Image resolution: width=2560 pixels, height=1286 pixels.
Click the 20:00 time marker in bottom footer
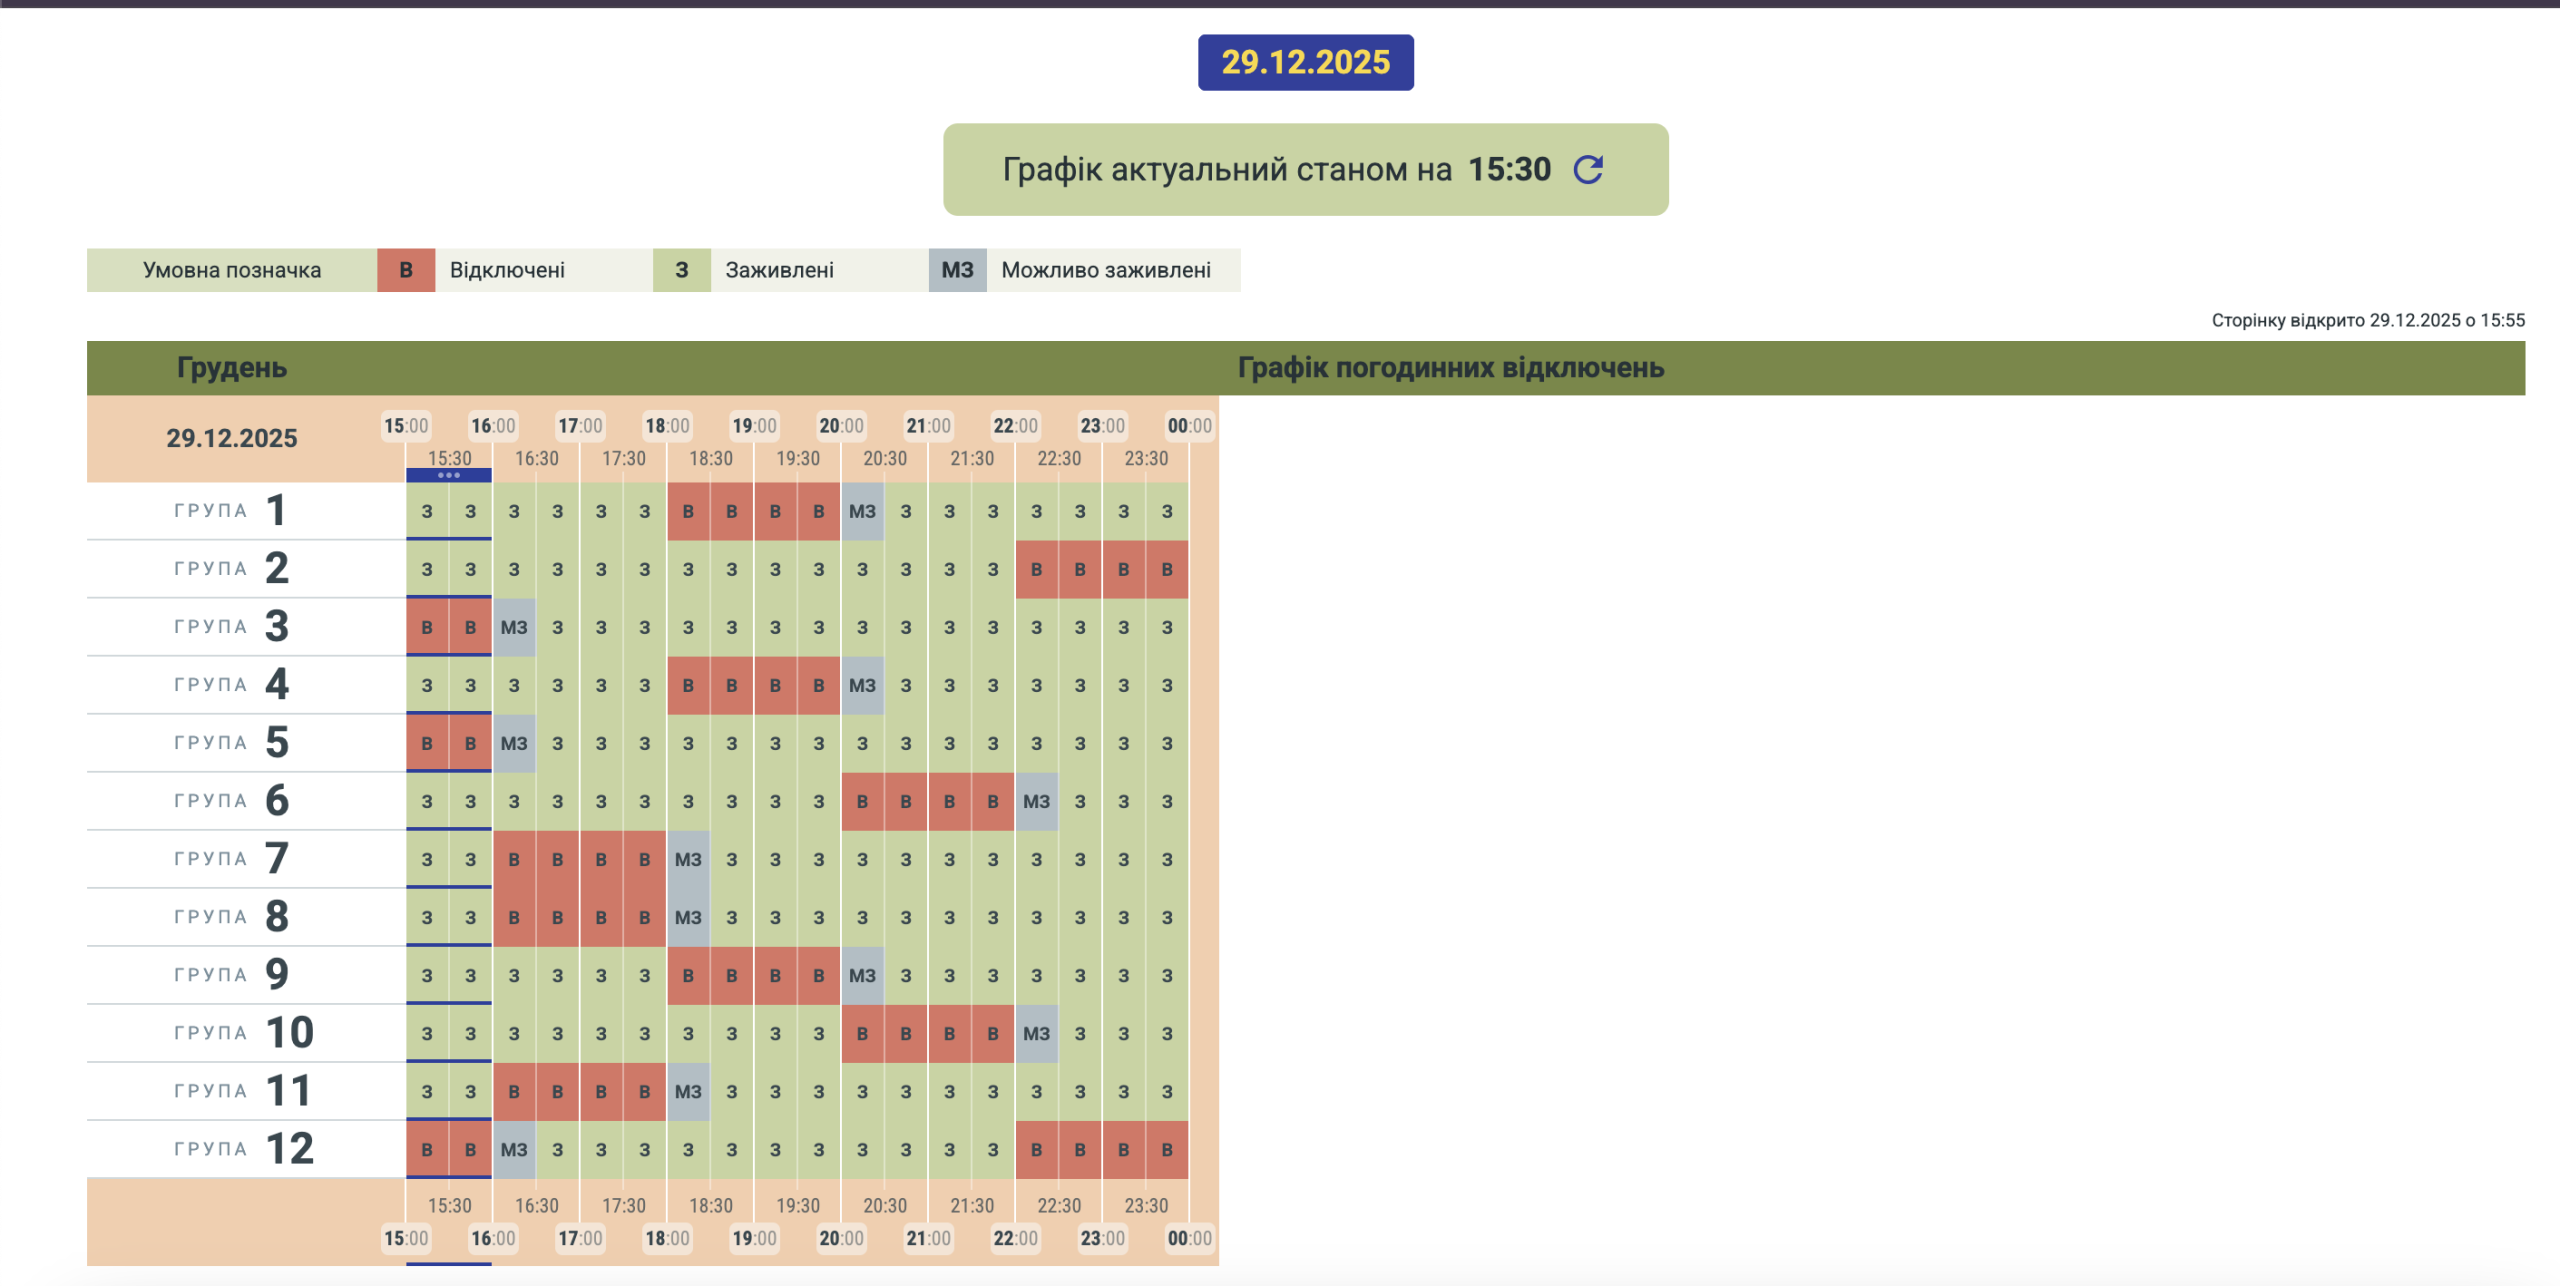pos(841,1238)
